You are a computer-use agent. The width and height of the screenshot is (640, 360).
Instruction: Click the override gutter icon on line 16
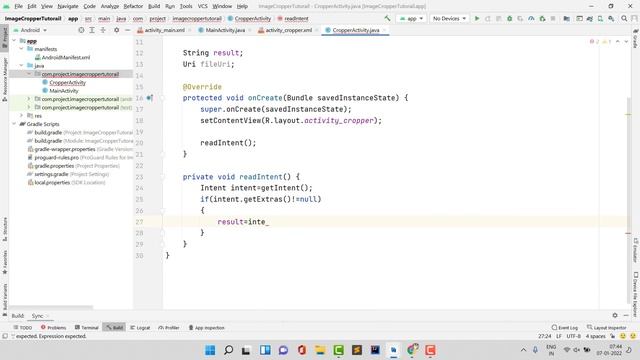click(x=150, y=98)
